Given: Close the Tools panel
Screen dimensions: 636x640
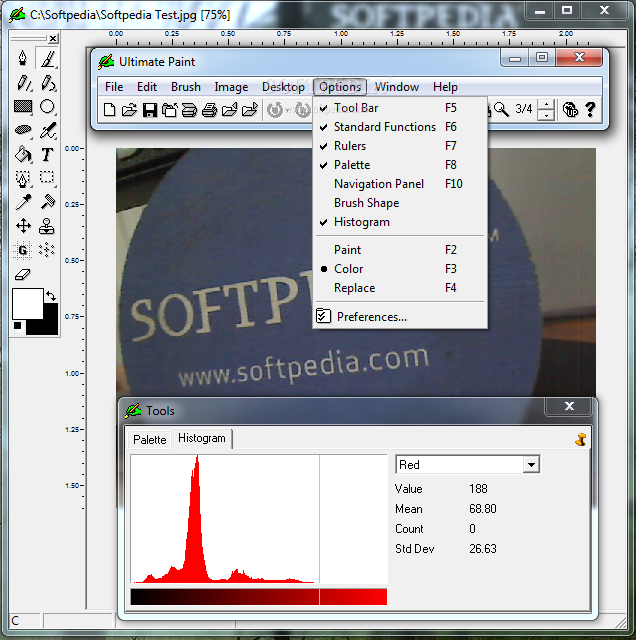Looking at the screenshot, I should coord(569,406).
